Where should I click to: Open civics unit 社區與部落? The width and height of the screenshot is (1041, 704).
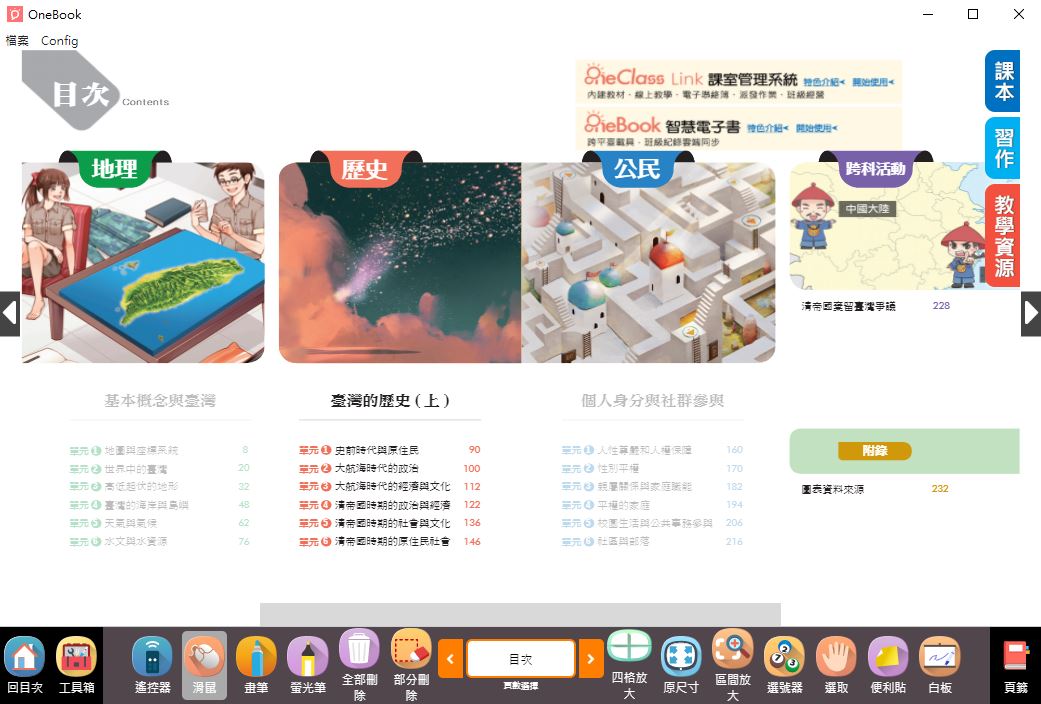[x=652, y=542]
